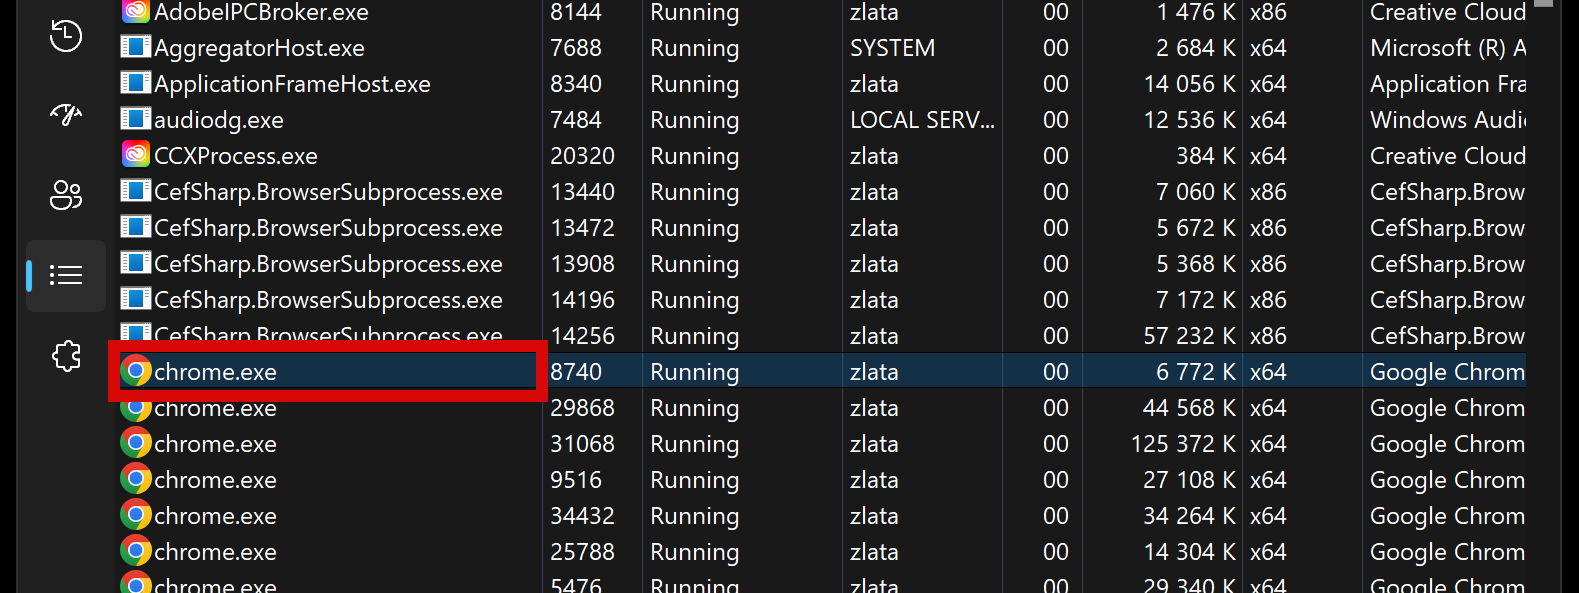The width and height of the screenshot is (1579, 593).
Task: Open the App history sidebar page
Action: (66, 36)
